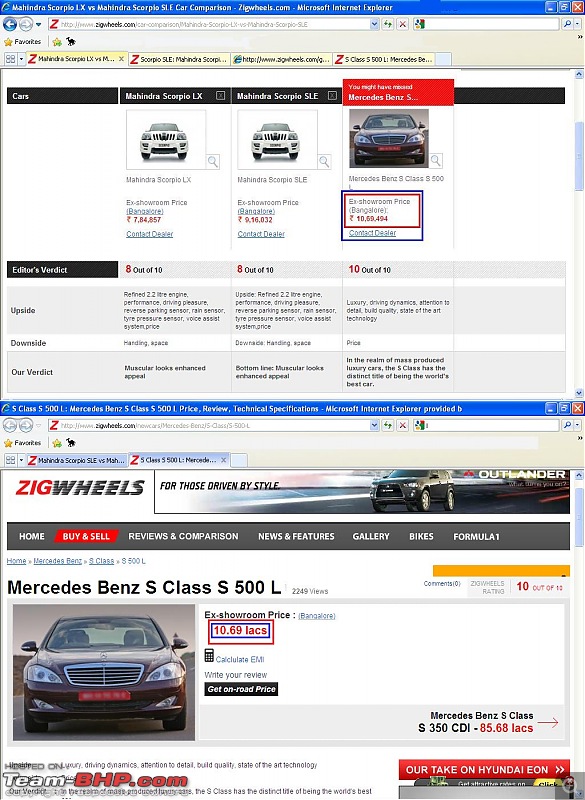The width and height of the screenshot is (585, 800).
Task: Click search magnifier in top browser search box
Action: [567, 24]
